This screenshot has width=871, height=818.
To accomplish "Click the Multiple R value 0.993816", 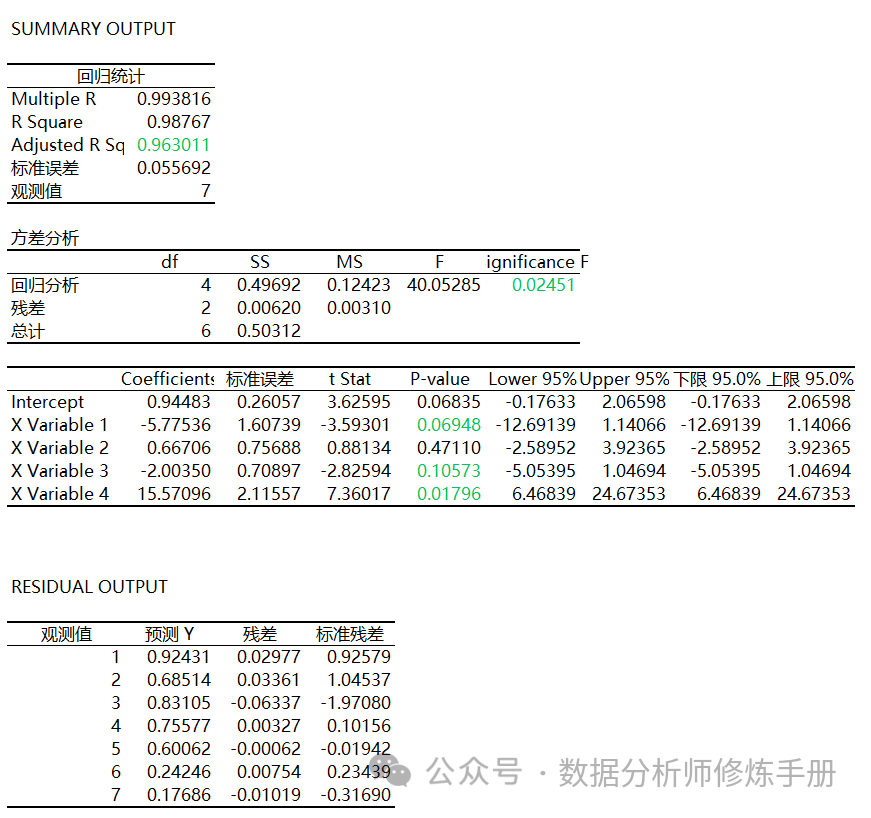I will (174, 99).
